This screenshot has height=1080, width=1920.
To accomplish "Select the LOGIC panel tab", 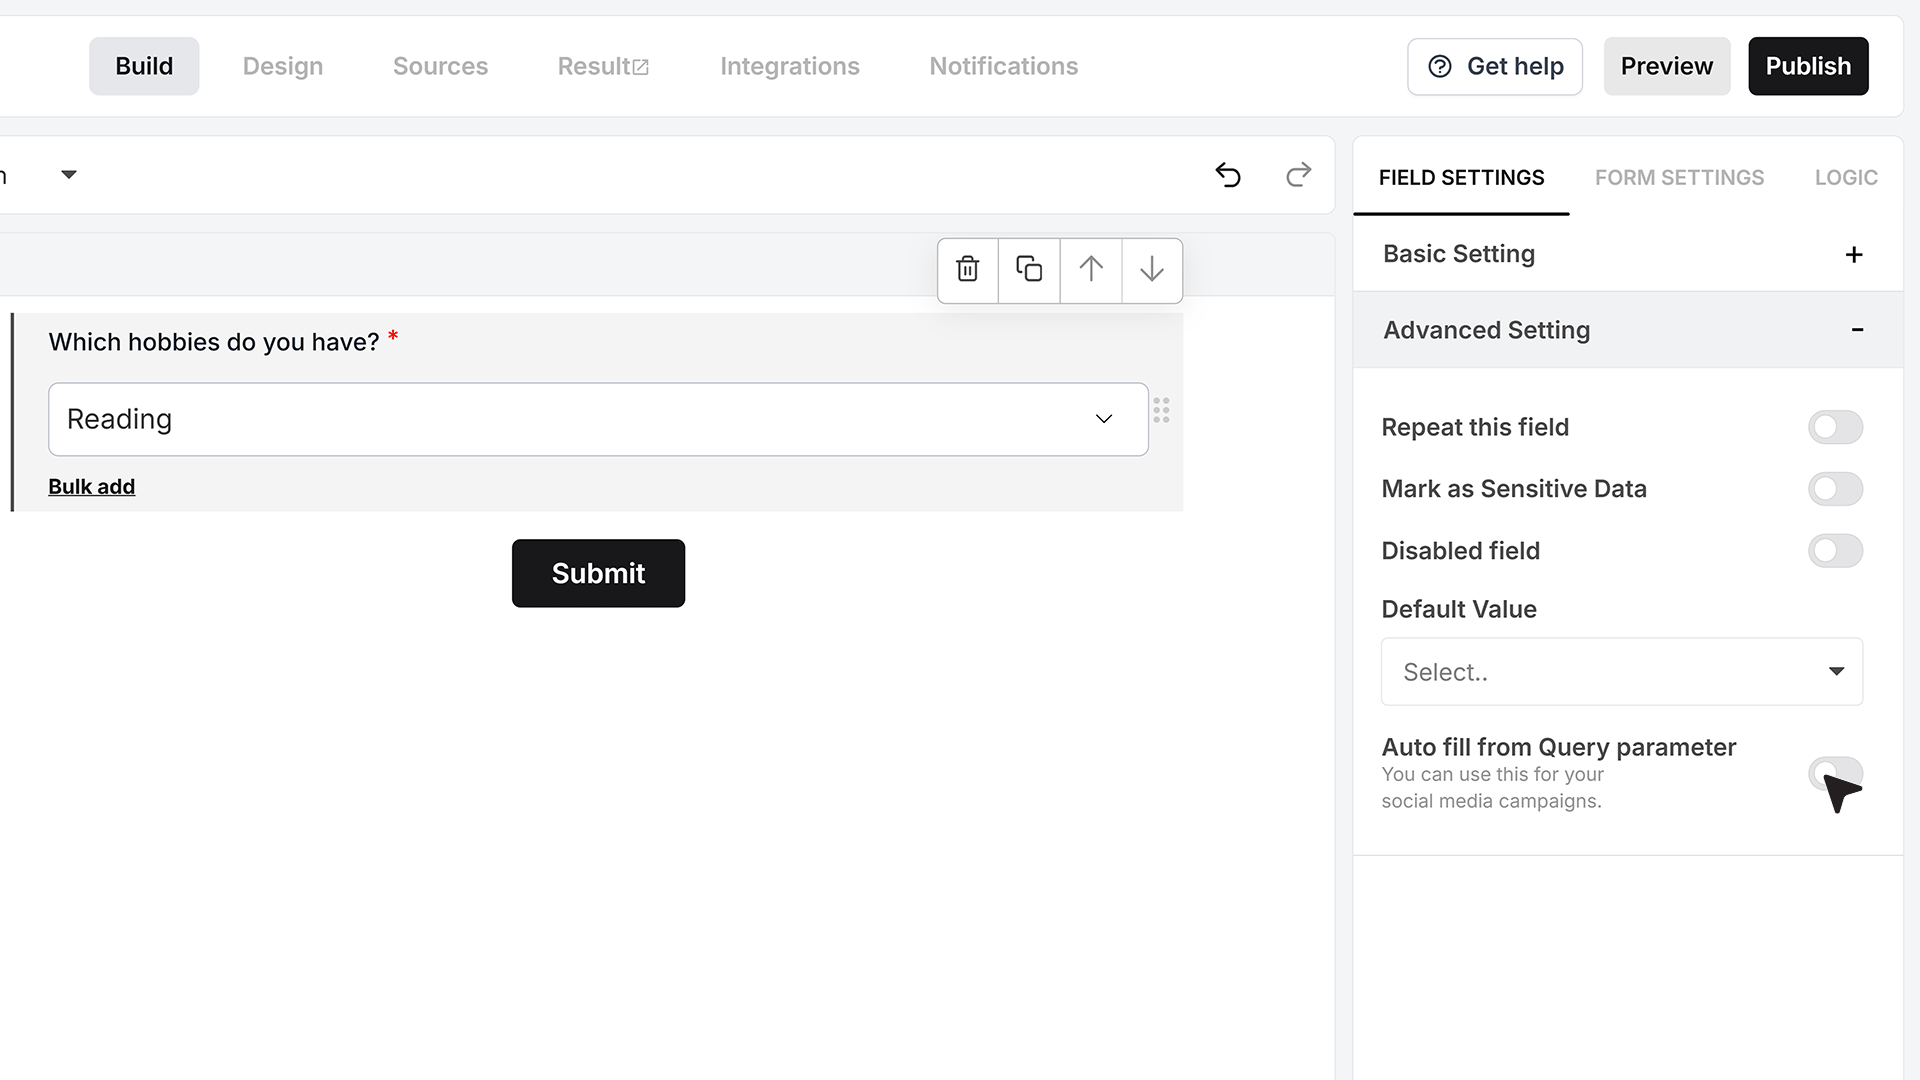I will pos(1846,178).
